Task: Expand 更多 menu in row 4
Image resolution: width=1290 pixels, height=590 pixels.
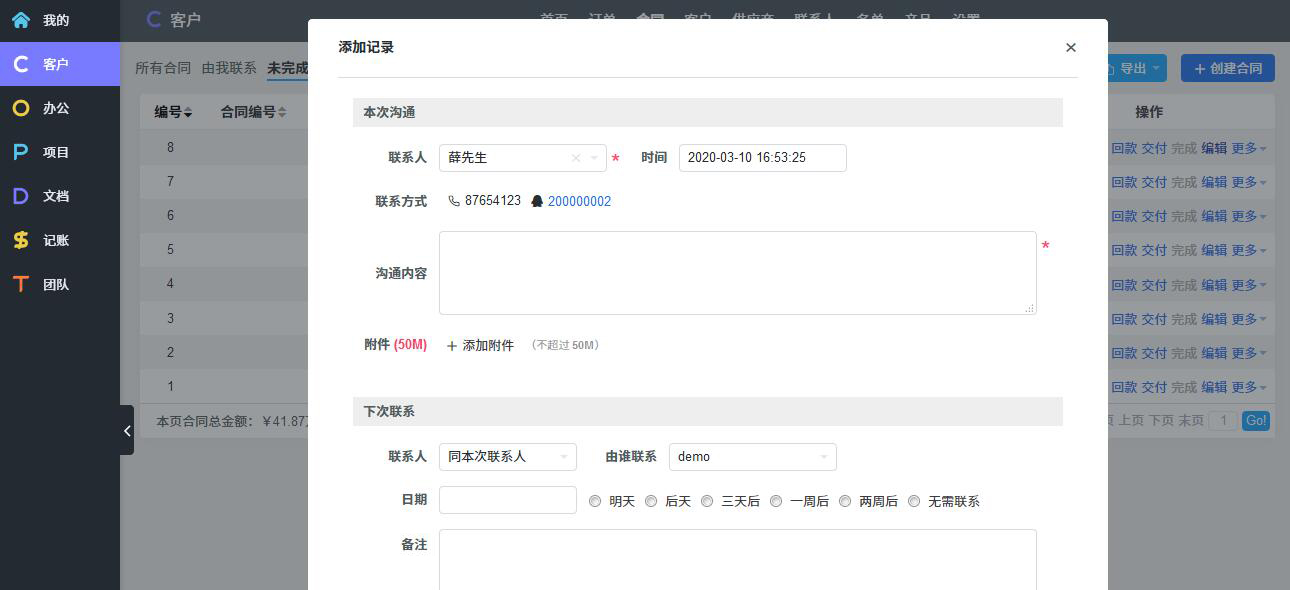Action: point(1249,285)
